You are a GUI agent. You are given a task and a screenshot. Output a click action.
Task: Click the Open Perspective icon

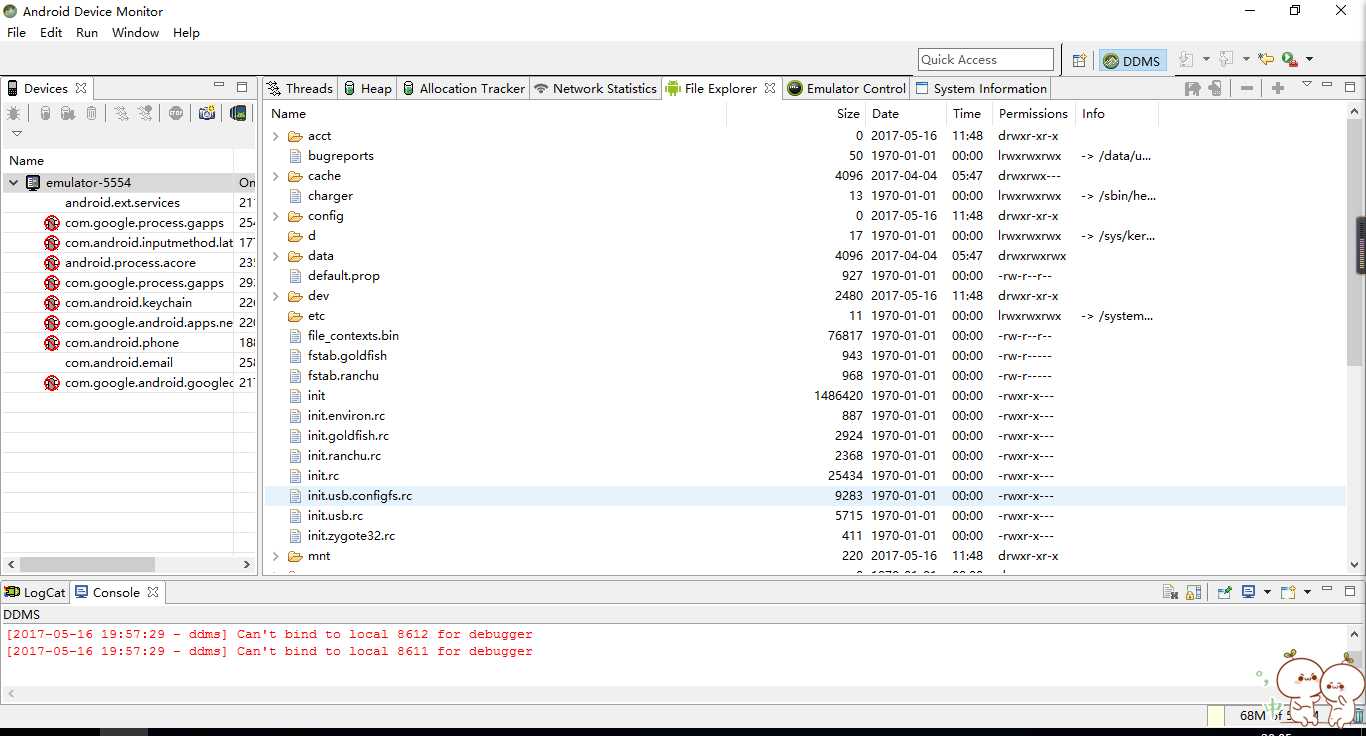(x=1079, y=60)
